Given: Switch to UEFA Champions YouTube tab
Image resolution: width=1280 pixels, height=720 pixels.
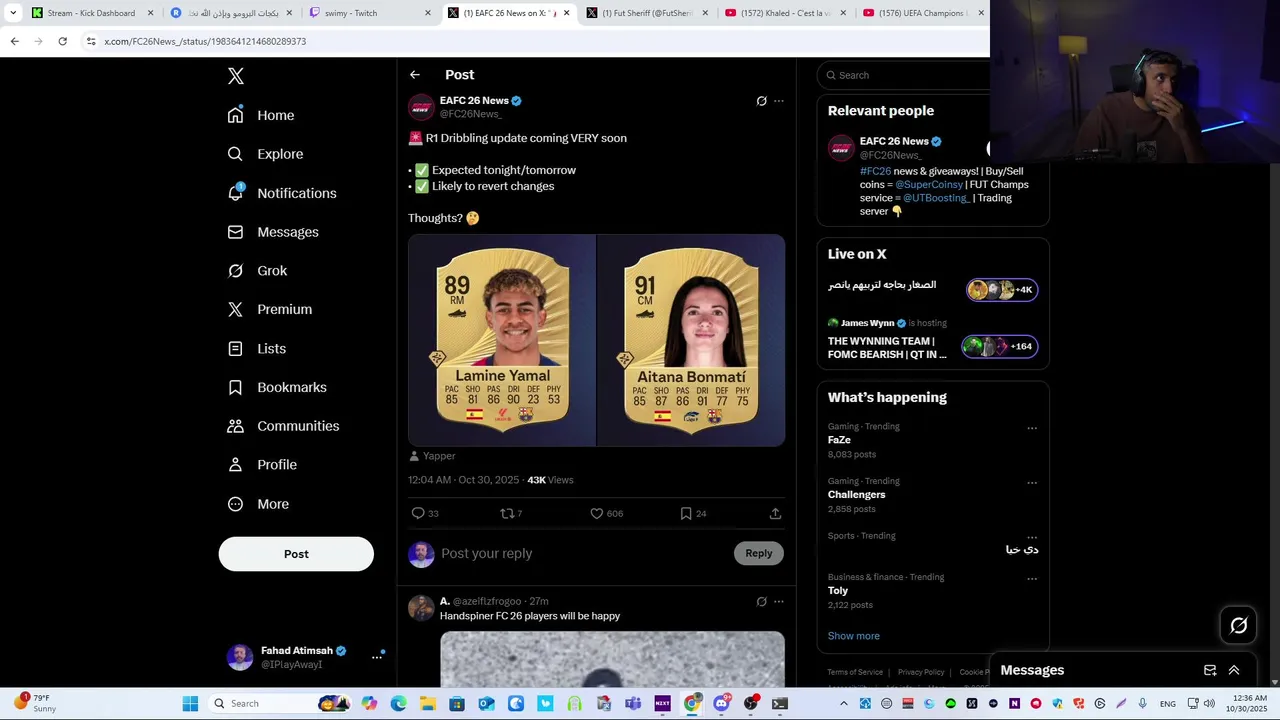Looking at the screenshot, I should (x=923, y=13).
